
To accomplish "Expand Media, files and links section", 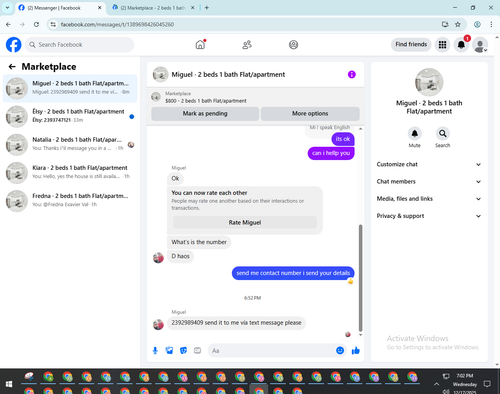I will pyautogui.click(x=429, y=199).
